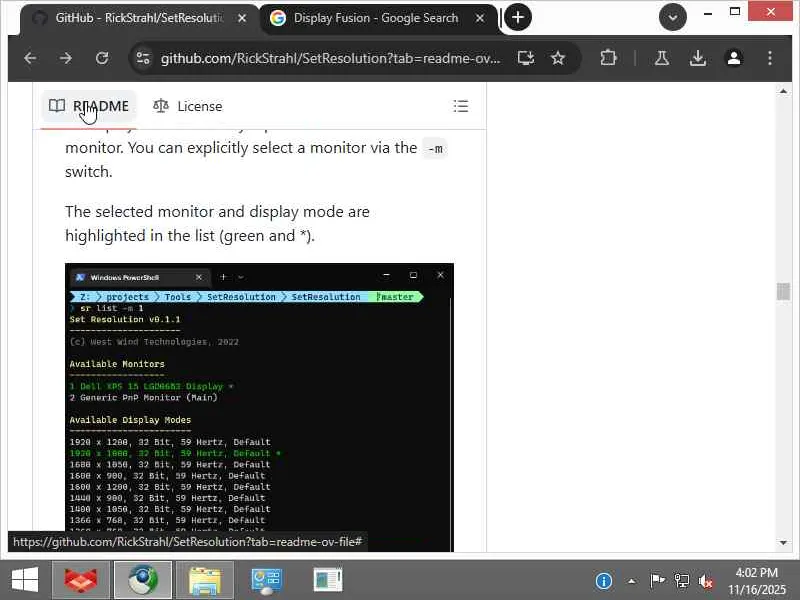
Task: Open the Chromium browser taskbar icon
Action: click(x=143, y=580)
